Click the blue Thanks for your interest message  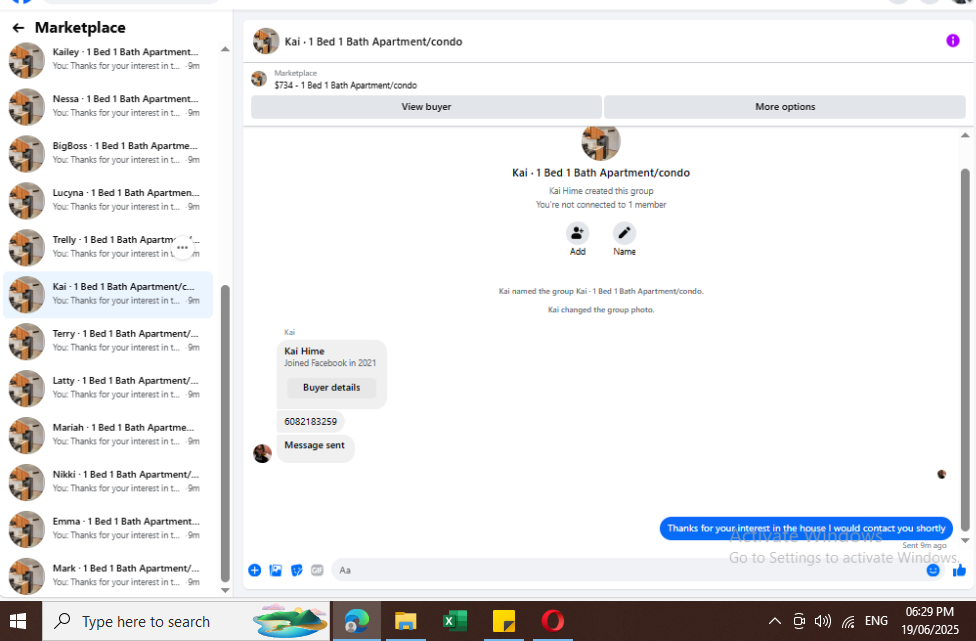click(x=806, y=528)
